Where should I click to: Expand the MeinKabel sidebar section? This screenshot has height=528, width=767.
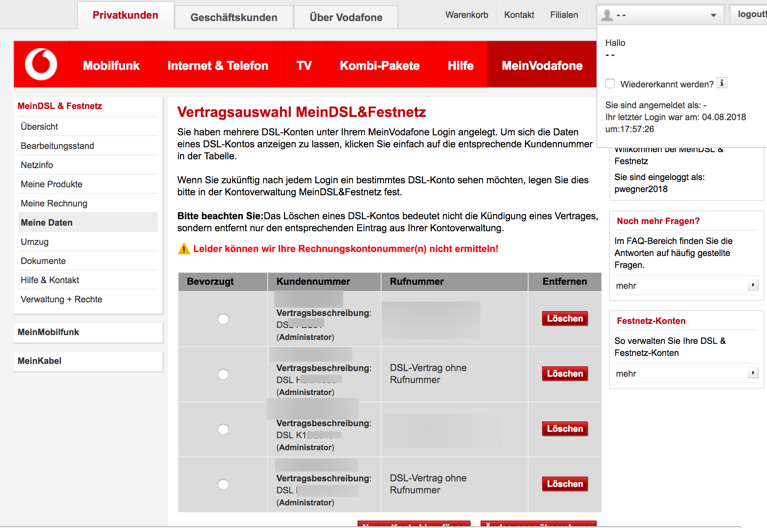click(88, 361)
